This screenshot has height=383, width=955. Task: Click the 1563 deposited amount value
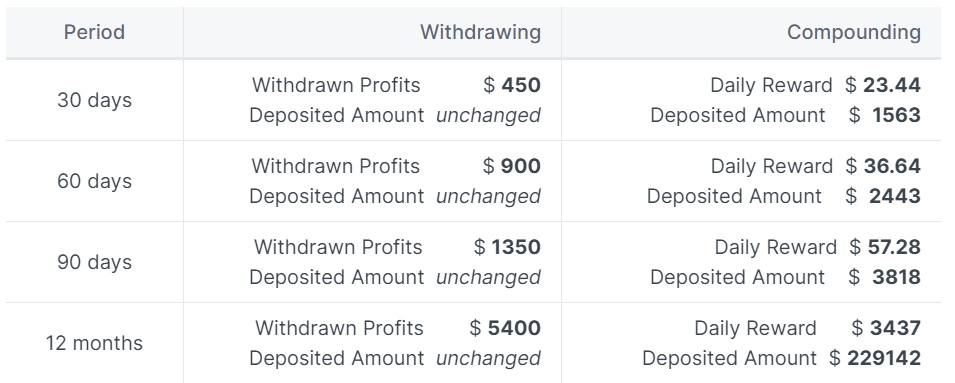pyautogui.click(x=896, y=115)
